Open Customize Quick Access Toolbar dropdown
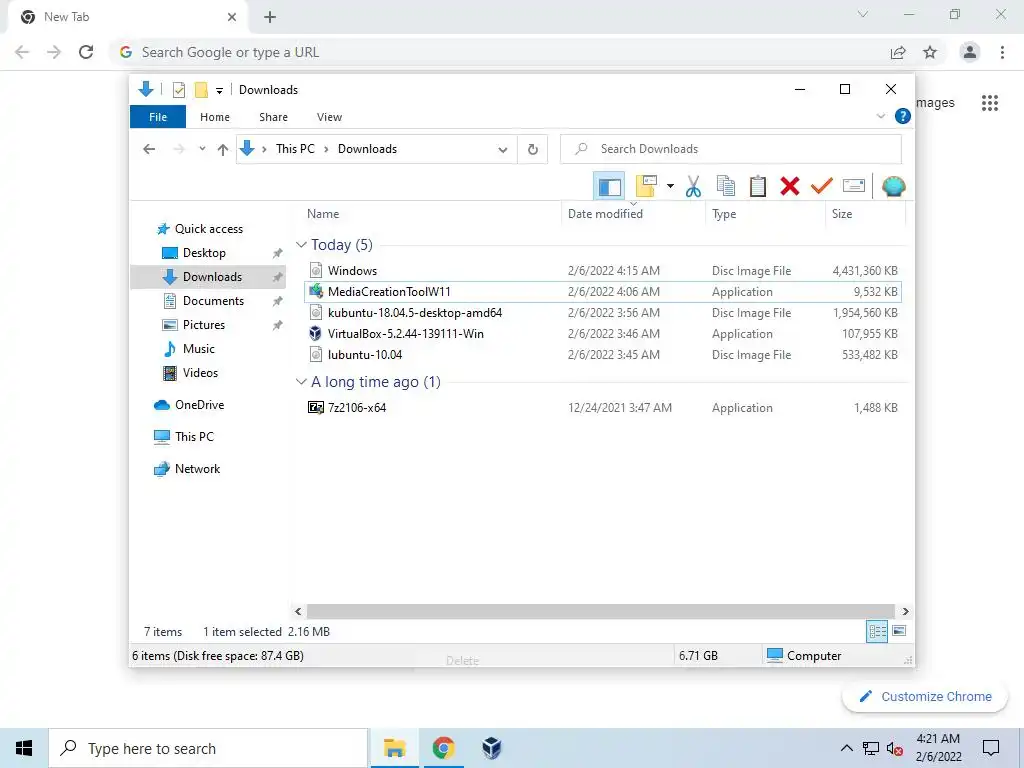Image resolution: width=1024 pixels, height=768 pixels. click(219, 91)
